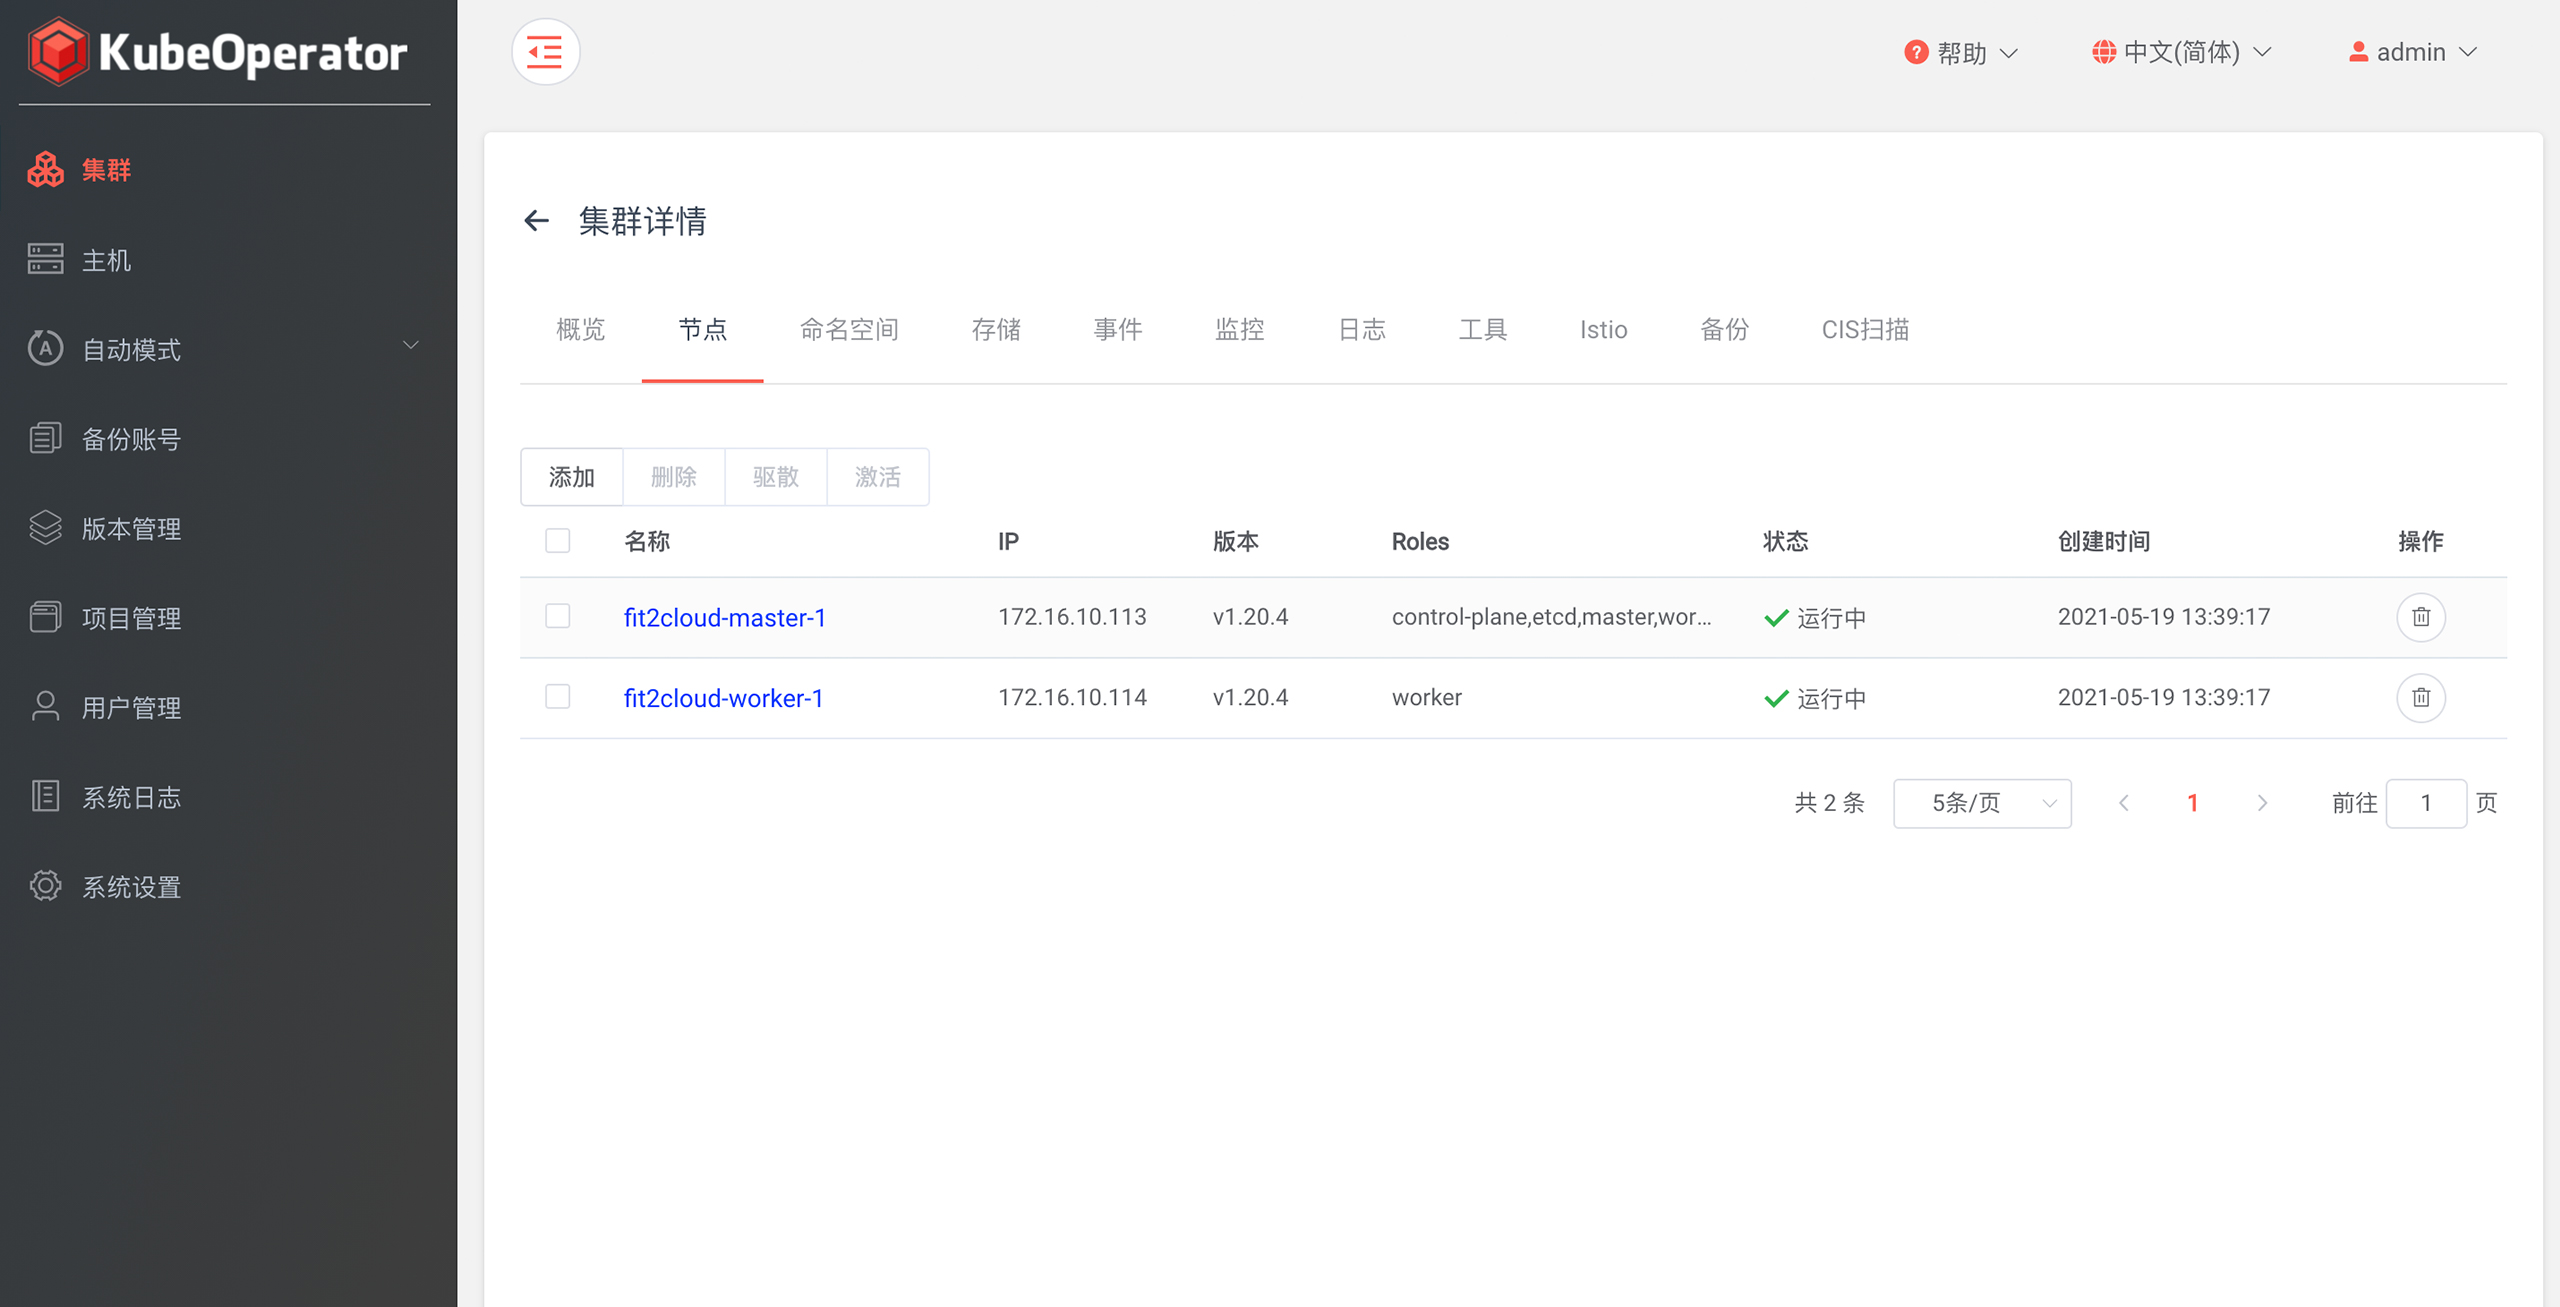The width and height of the screenshot is (2560, 1307).
Task: Open the 系统设置 gear item
Action: tap(228, 886)
